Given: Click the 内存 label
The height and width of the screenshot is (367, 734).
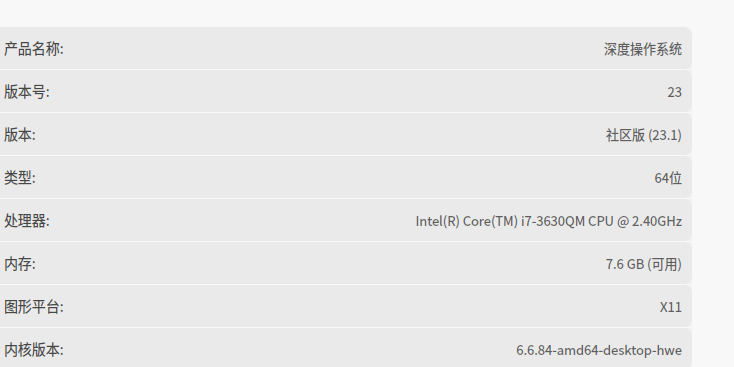Looking at the screenshot, I should click(x=20, y=264).
